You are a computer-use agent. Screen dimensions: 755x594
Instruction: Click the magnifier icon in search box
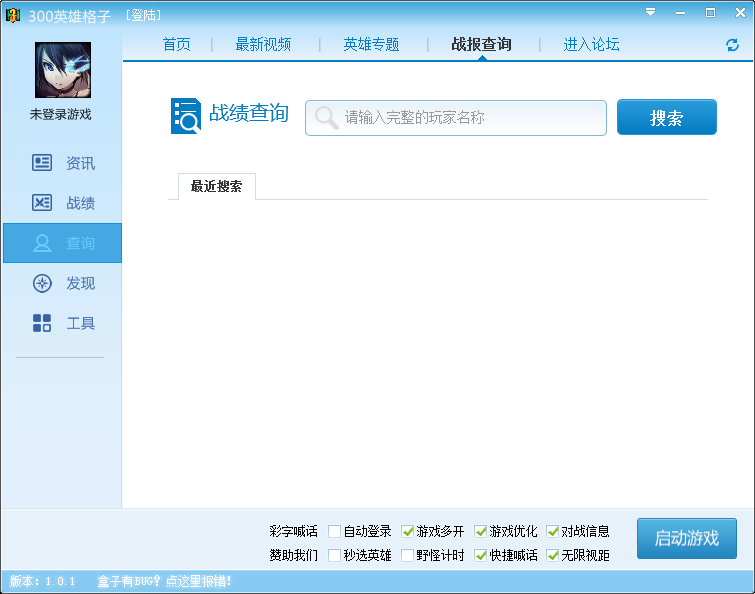click(326, 118)
